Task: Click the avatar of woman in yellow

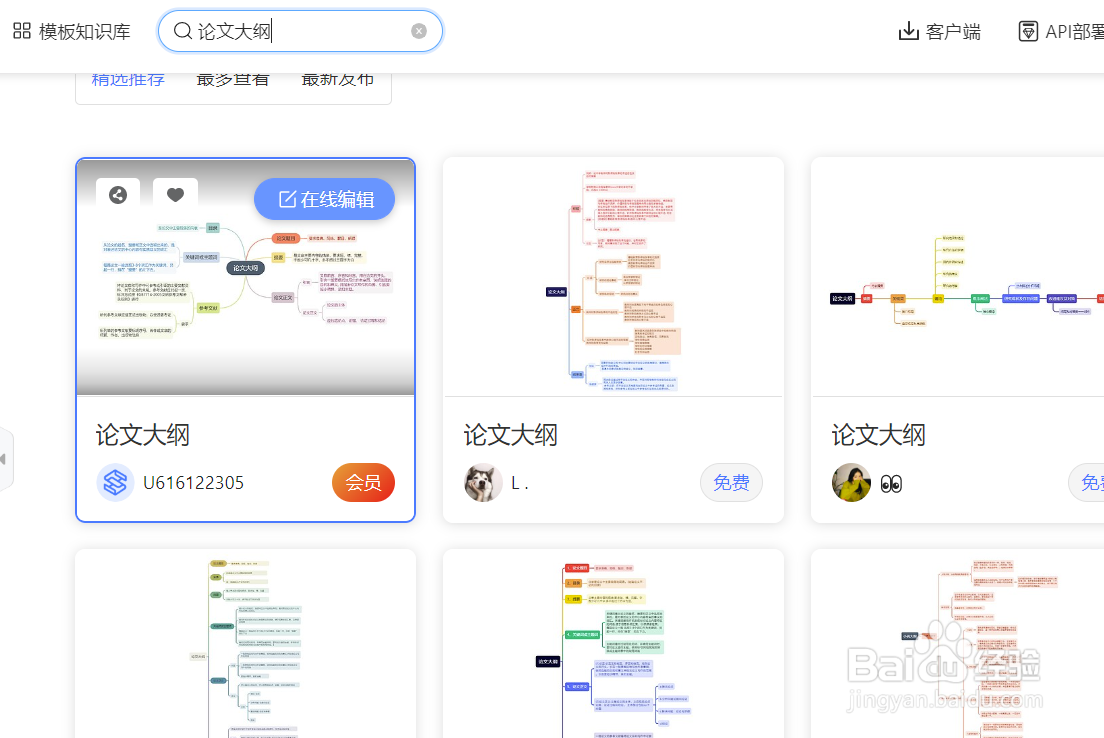Action: tap(851, 482)
